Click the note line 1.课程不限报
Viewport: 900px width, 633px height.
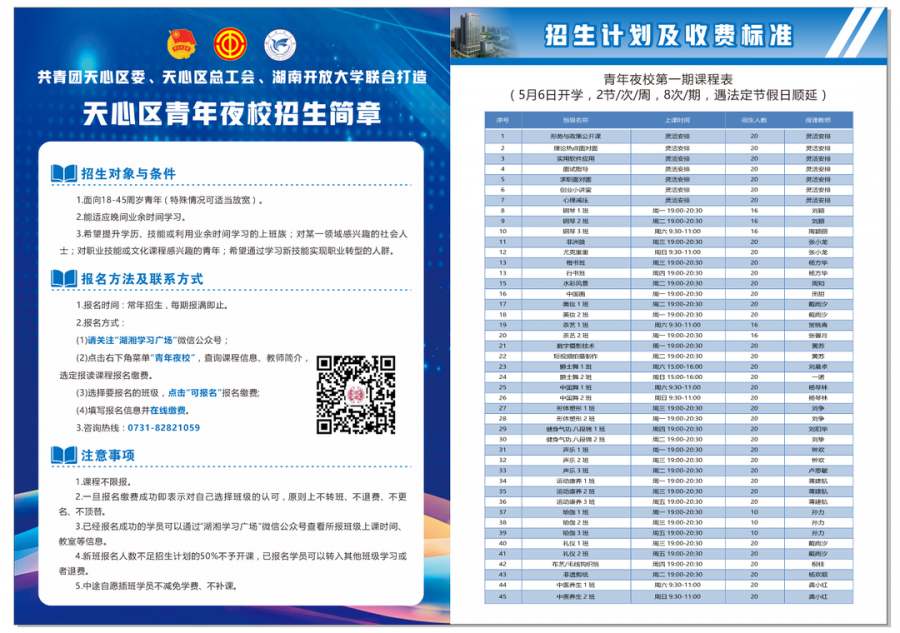click(x=104, y=481)
